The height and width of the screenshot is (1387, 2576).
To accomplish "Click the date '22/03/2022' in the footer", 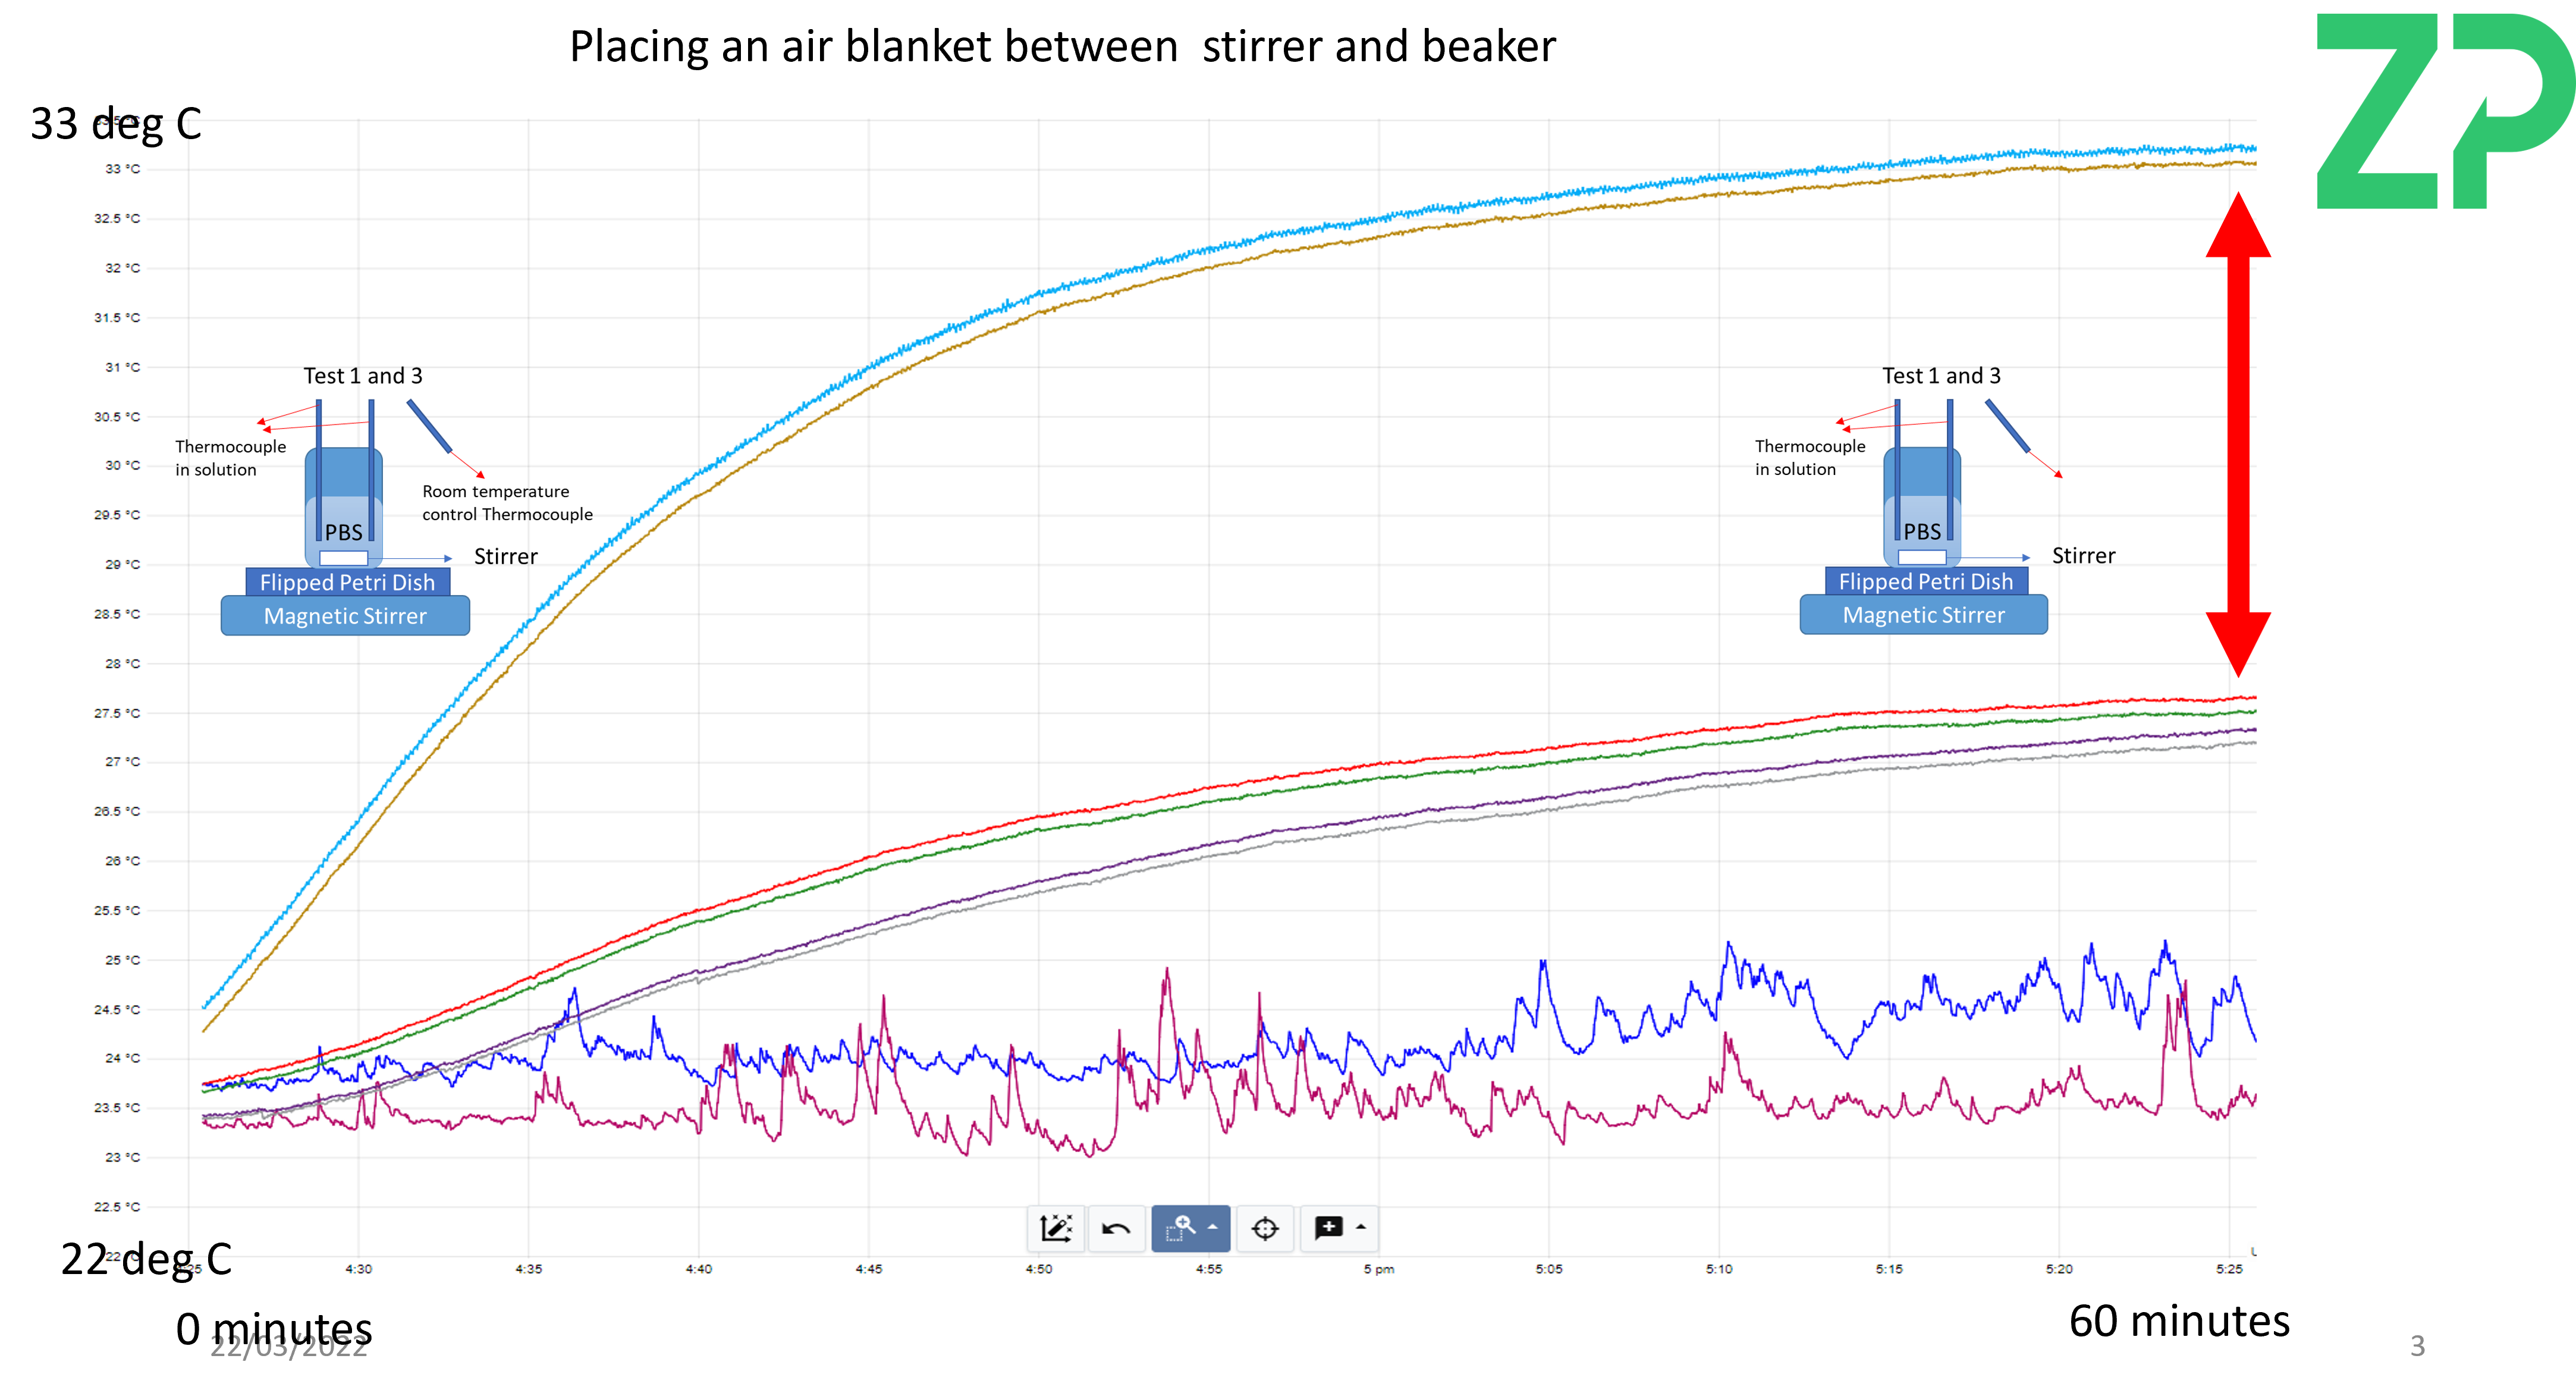I will pos(288,1345).
